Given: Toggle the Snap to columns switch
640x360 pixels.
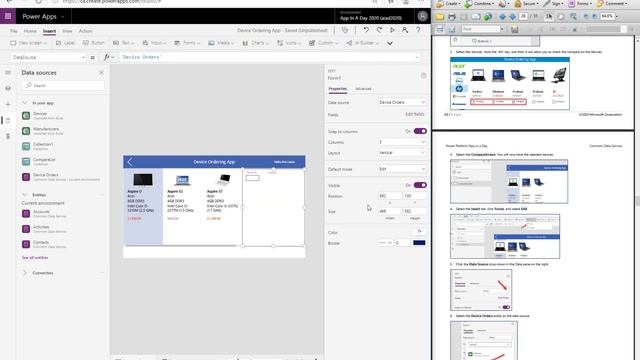Looking at the screenshot, I should coord(420,131).
